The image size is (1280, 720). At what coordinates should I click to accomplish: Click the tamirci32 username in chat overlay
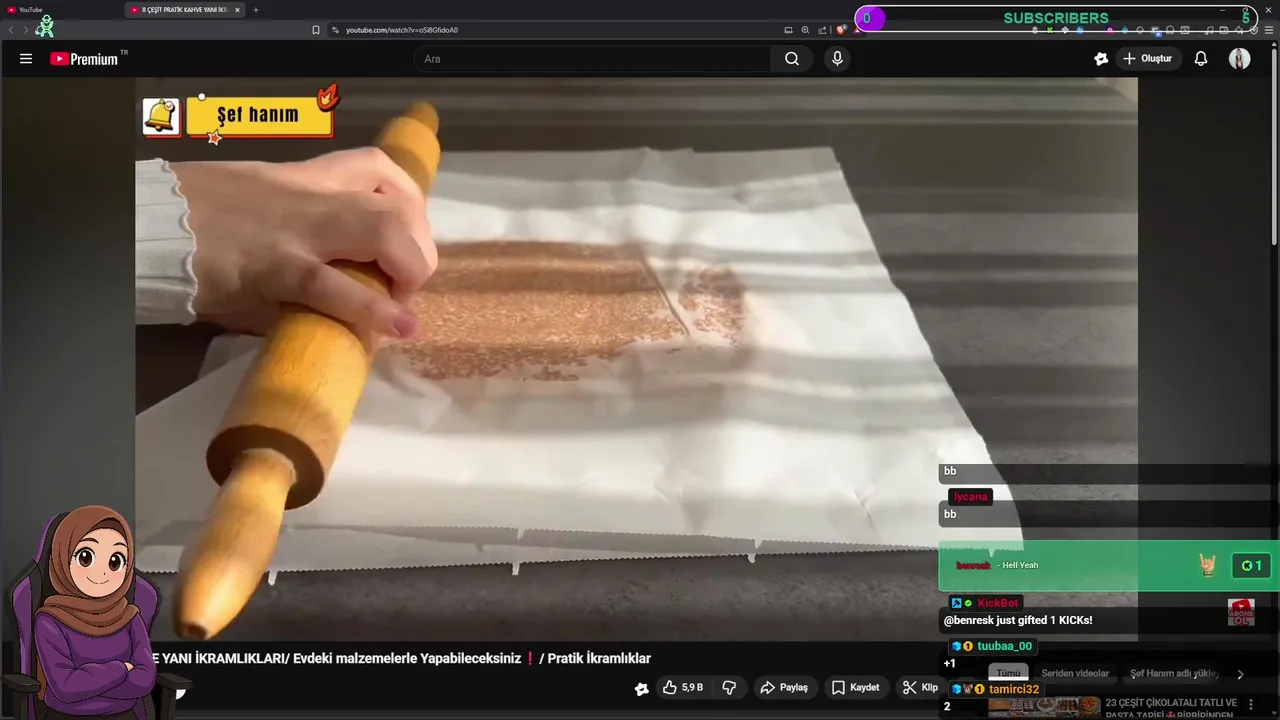point(1014,689)
